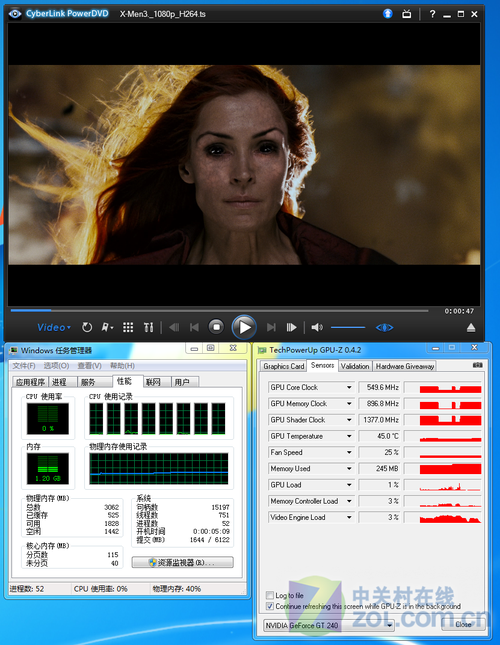Screen dimensions: 500x645
Task: Expand the Memory Controller Load dropdown
Action: point(349,501)
